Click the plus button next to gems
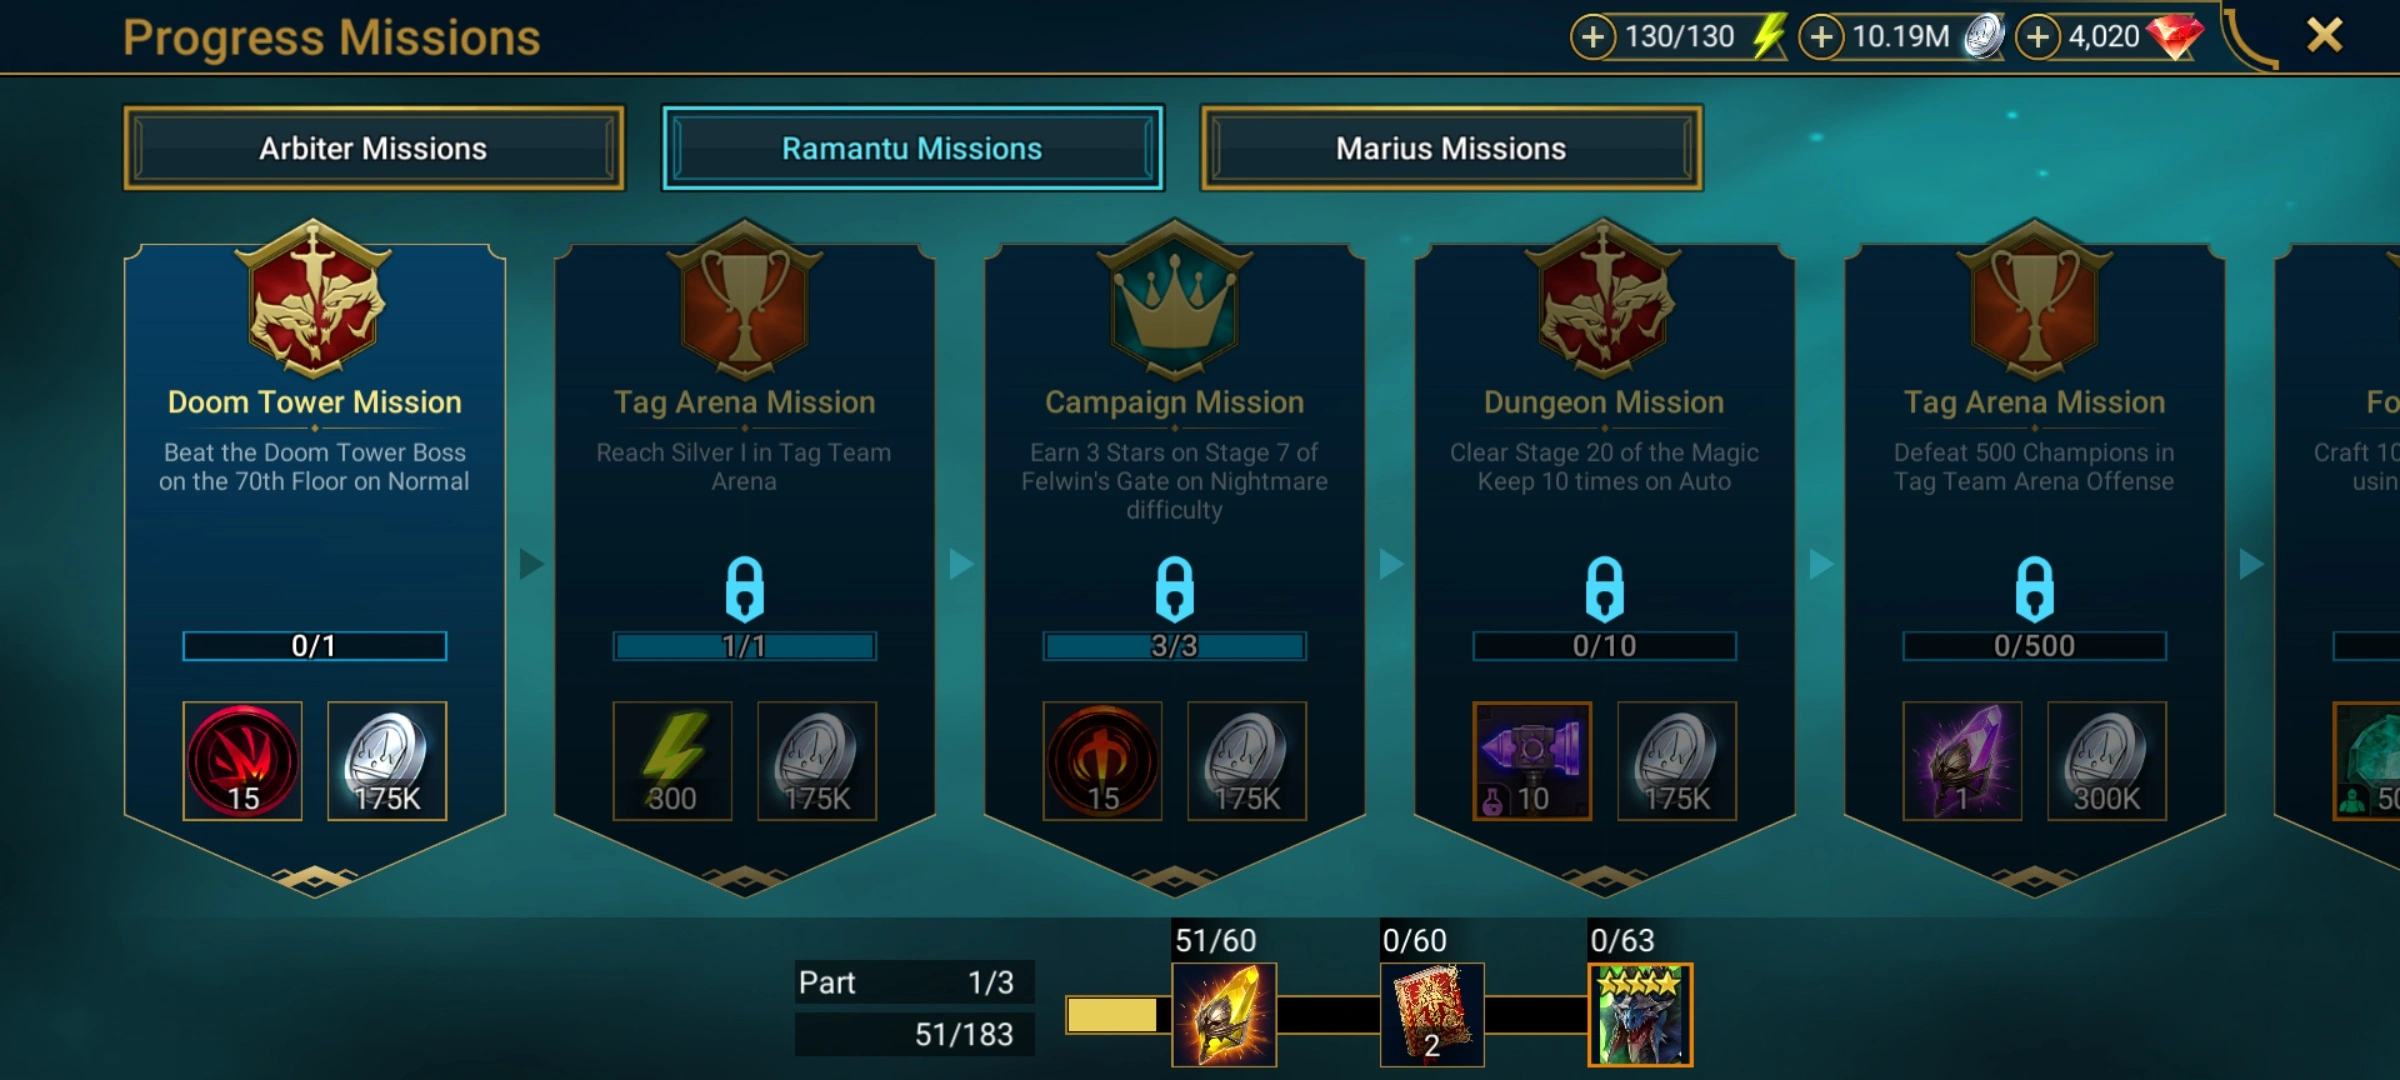Screen dimensions: 2400x1080 [2038, 37]
